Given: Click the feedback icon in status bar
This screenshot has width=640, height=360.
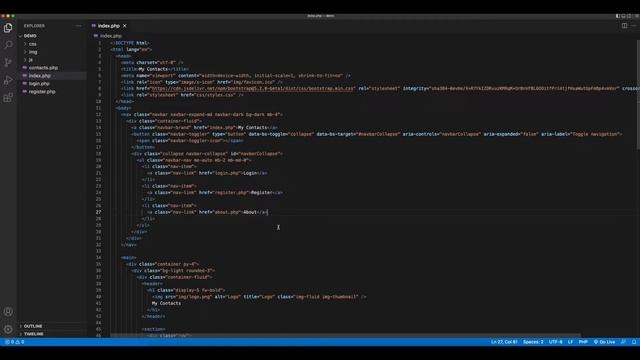Looking at the screenshot, I should tap(623, 342).
